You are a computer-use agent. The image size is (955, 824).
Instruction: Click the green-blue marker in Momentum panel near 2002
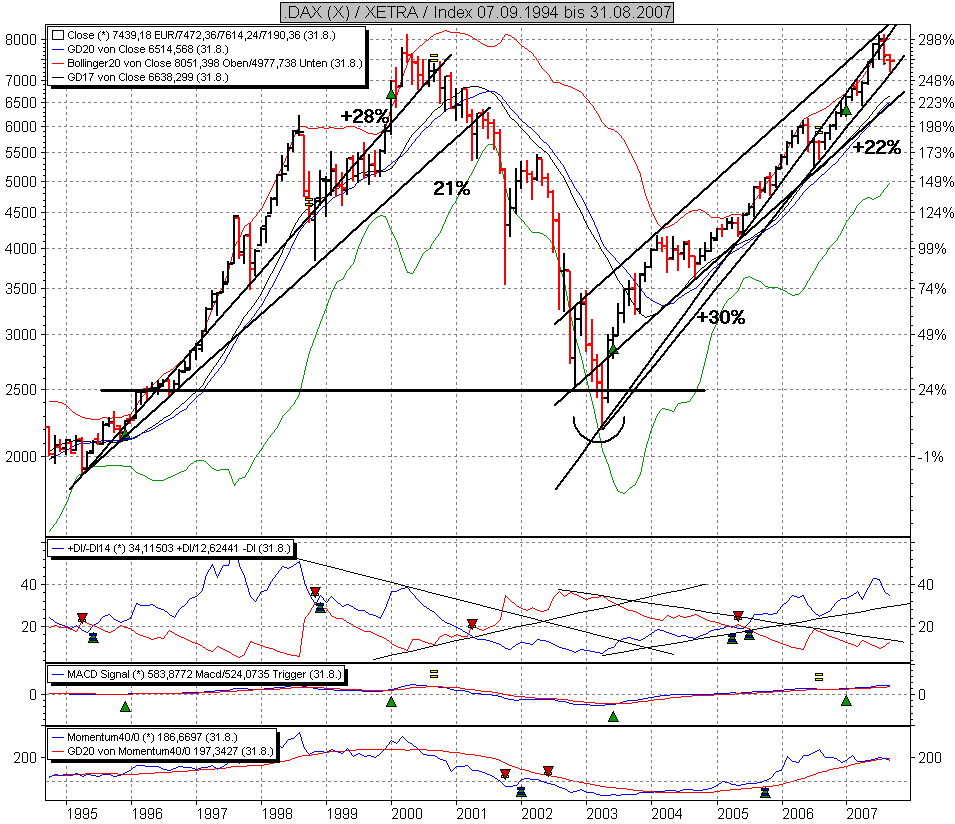(x=521, y=792)
